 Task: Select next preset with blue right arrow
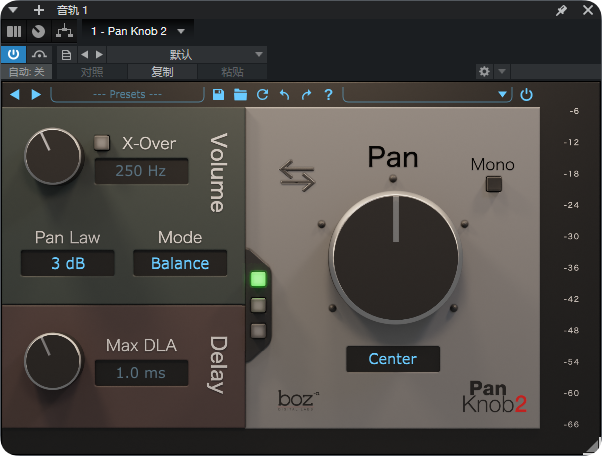pos(36,94)
